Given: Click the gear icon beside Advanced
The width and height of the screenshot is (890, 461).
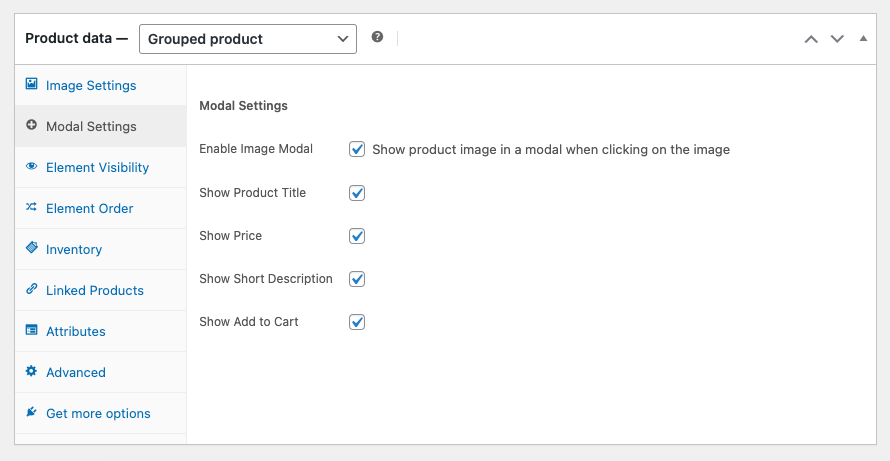Looking at the screenshot, I should coord(31,371).
